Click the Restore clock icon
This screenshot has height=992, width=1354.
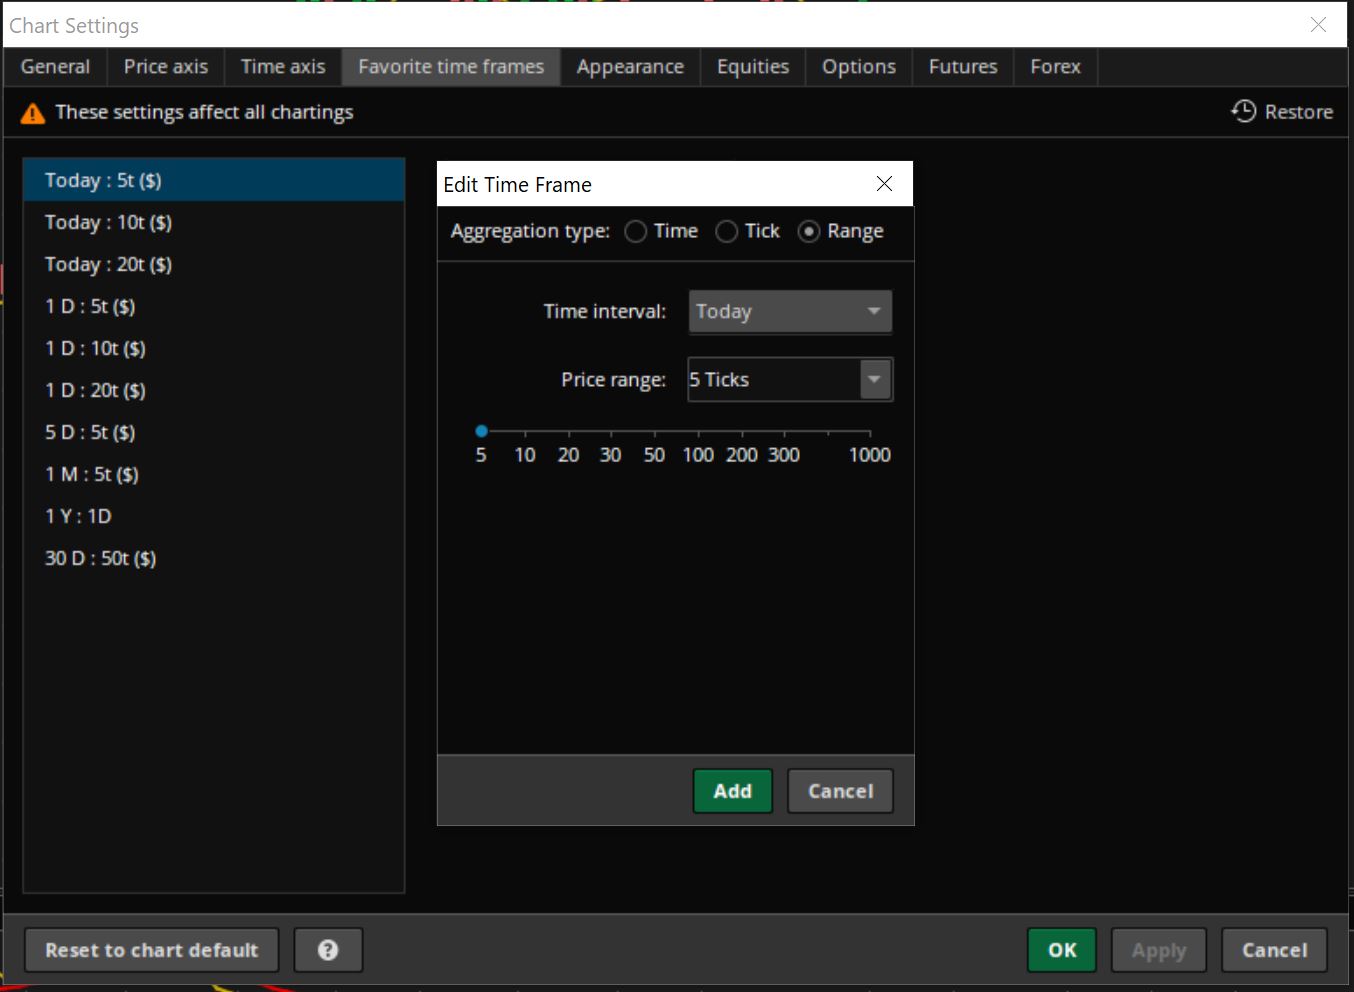tap(1243, 111)
